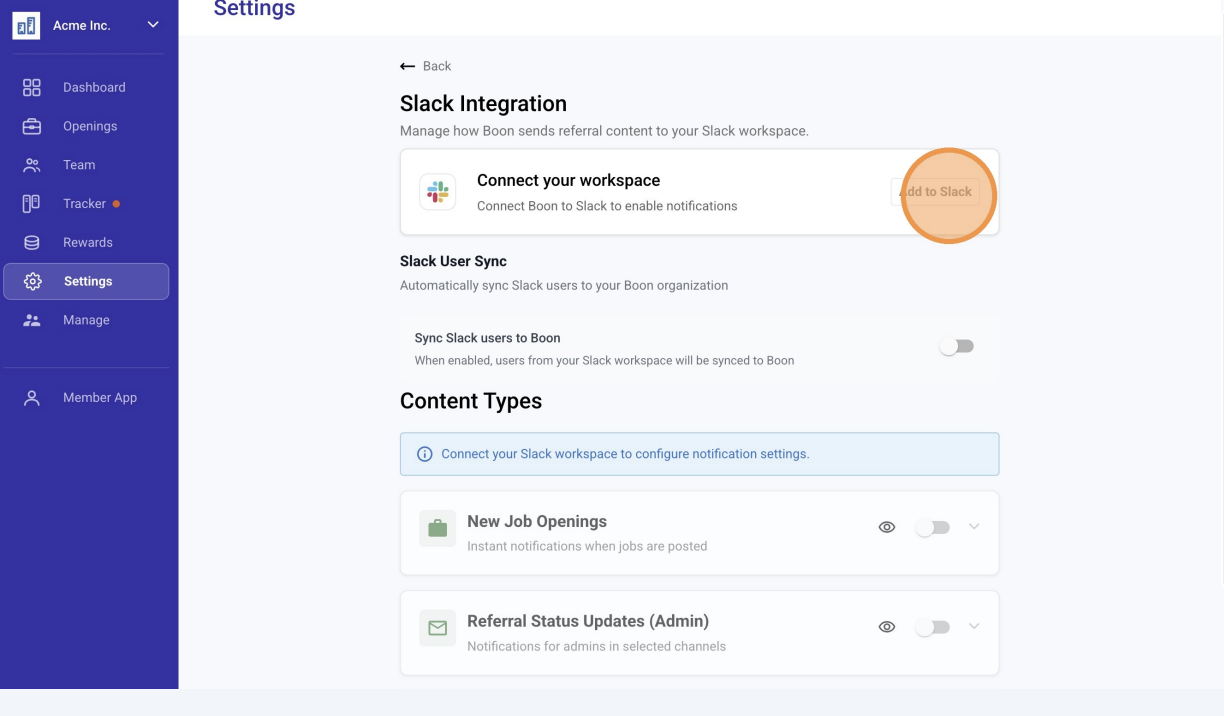Preview New Job Openings with eye icon
This screenshot has width=1224, height=716.
click(887, 527)
